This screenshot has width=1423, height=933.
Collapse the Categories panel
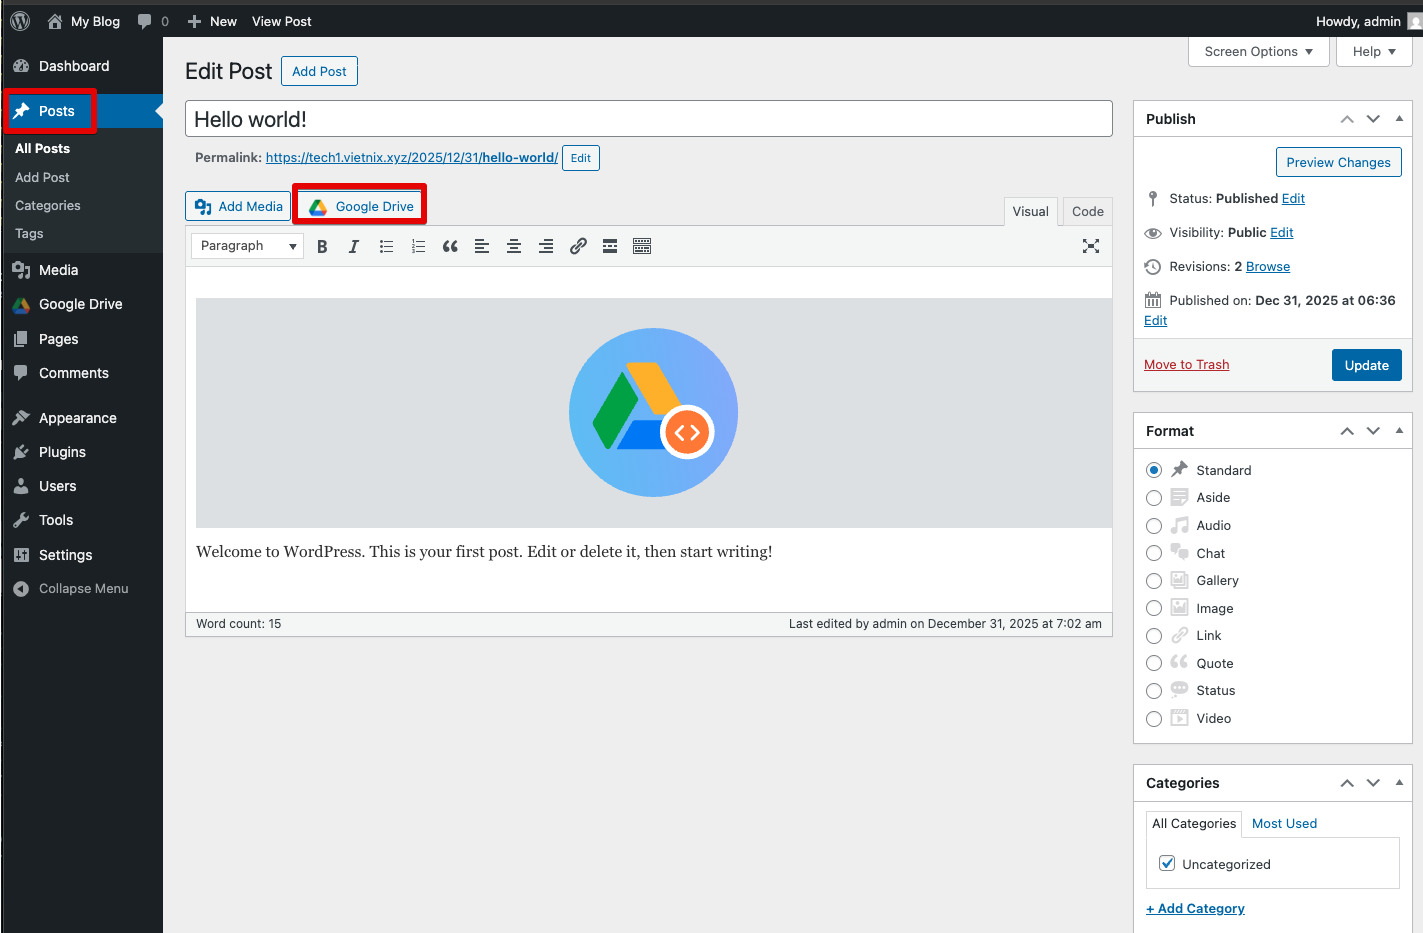[x=1399, y=783]
